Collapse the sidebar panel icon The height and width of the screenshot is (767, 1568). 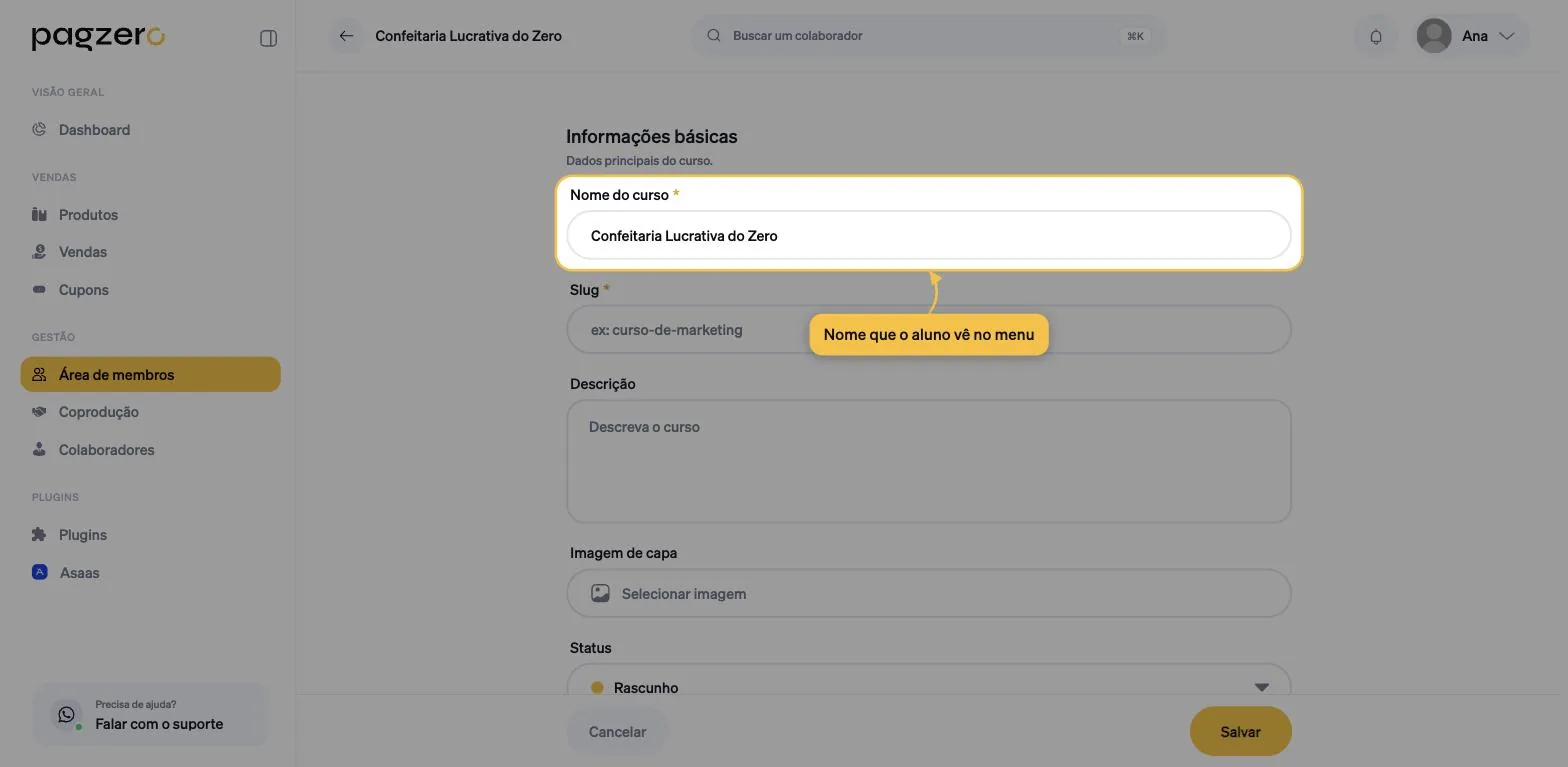click(x=268, y=38)
